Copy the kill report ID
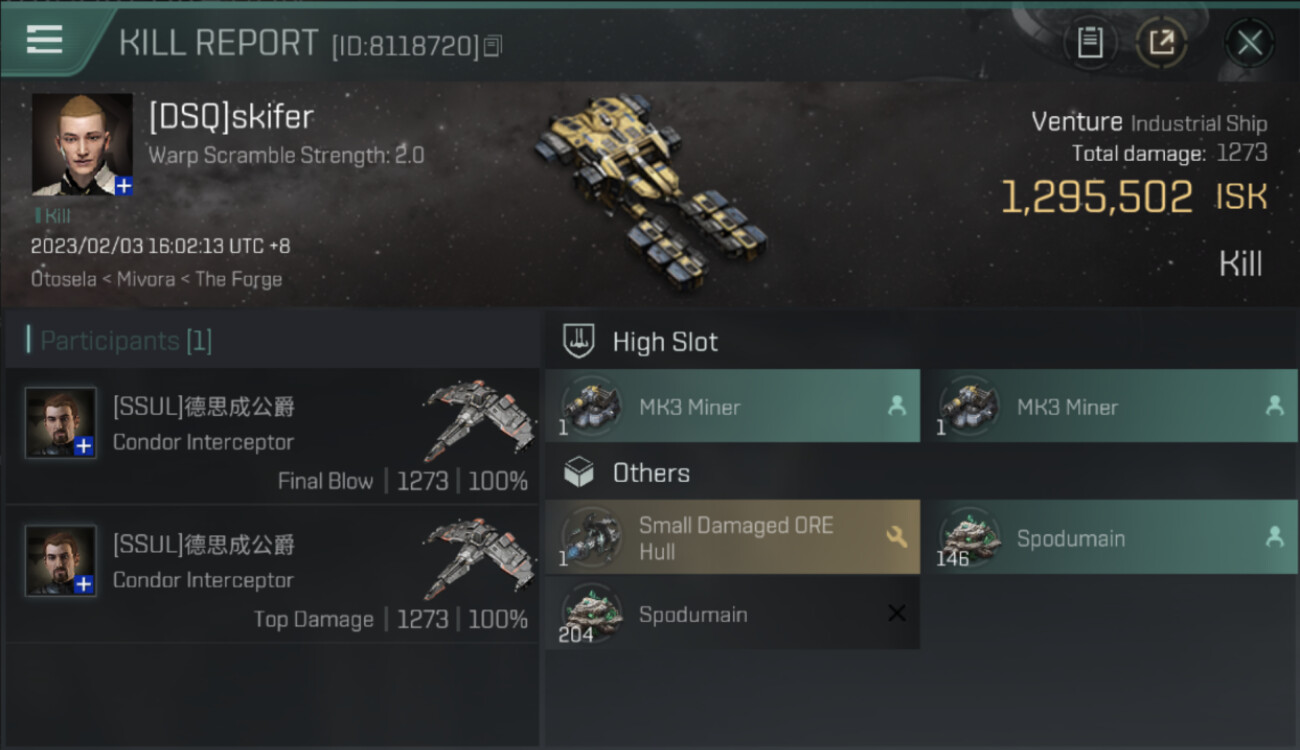Screen dimensions: 1300x750 pos(492,46)
